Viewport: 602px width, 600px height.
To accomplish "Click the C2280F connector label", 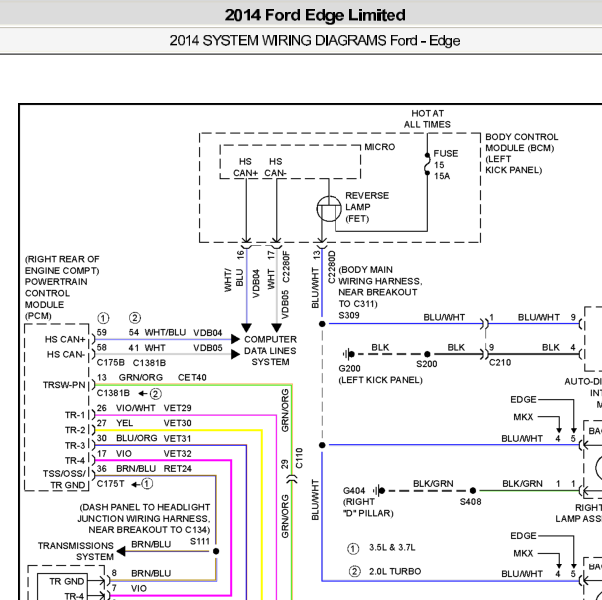I will pyautogui.click(x=286, y=267).
